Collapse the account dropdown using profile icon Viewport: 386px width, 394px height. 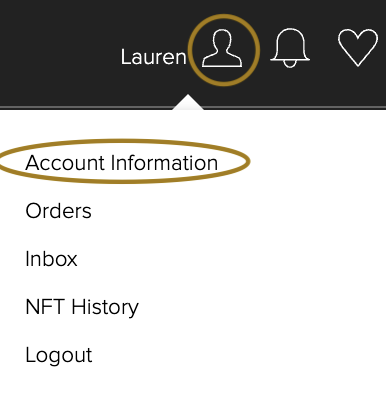[222, 48]
